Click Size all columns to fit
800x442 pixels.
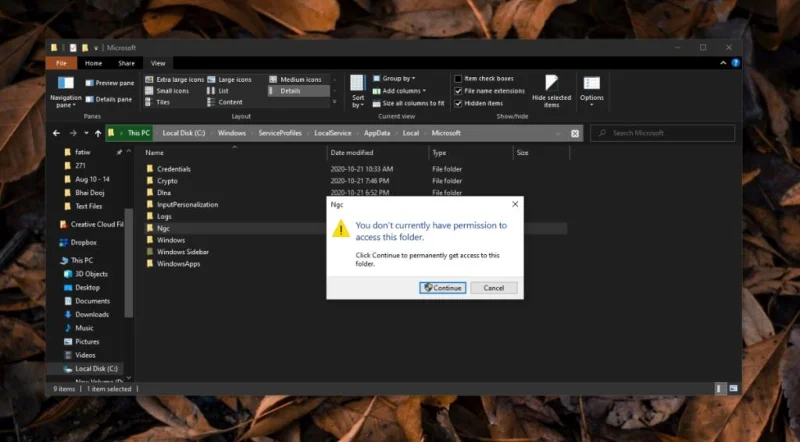tap(409, 103)
